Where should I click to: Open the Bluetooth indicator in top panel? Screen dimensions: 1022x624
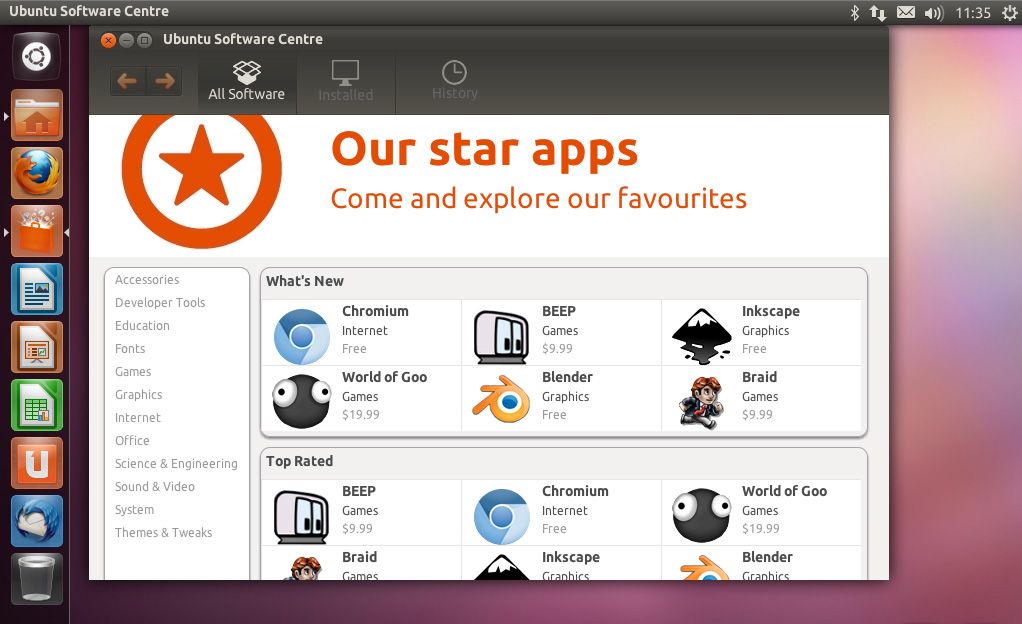tap(854, 12)
